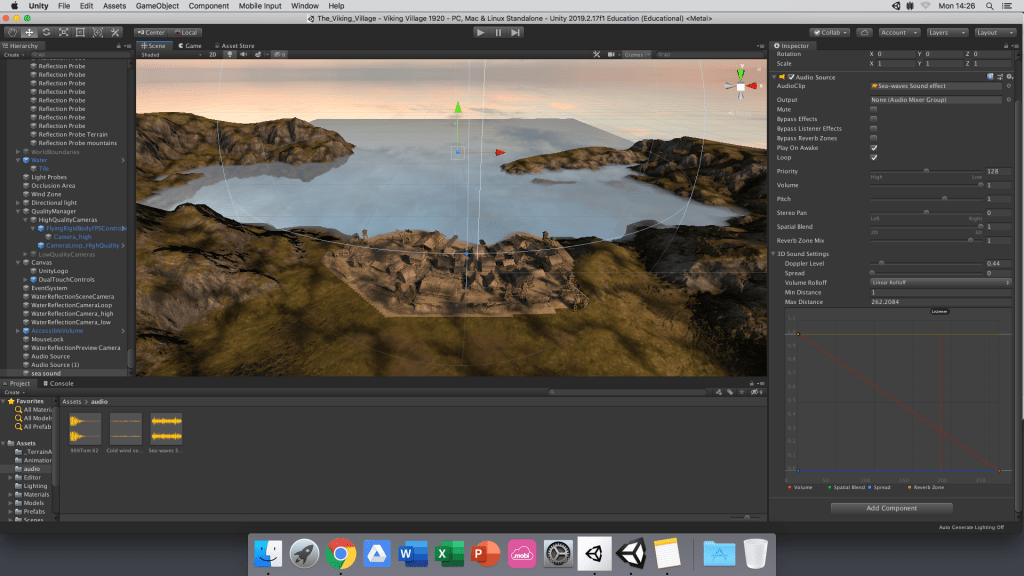Image resolution: width=1024 pixels, height=576 pixels.
Task: Click the Add Component button
Action: [x=891, y=508]
